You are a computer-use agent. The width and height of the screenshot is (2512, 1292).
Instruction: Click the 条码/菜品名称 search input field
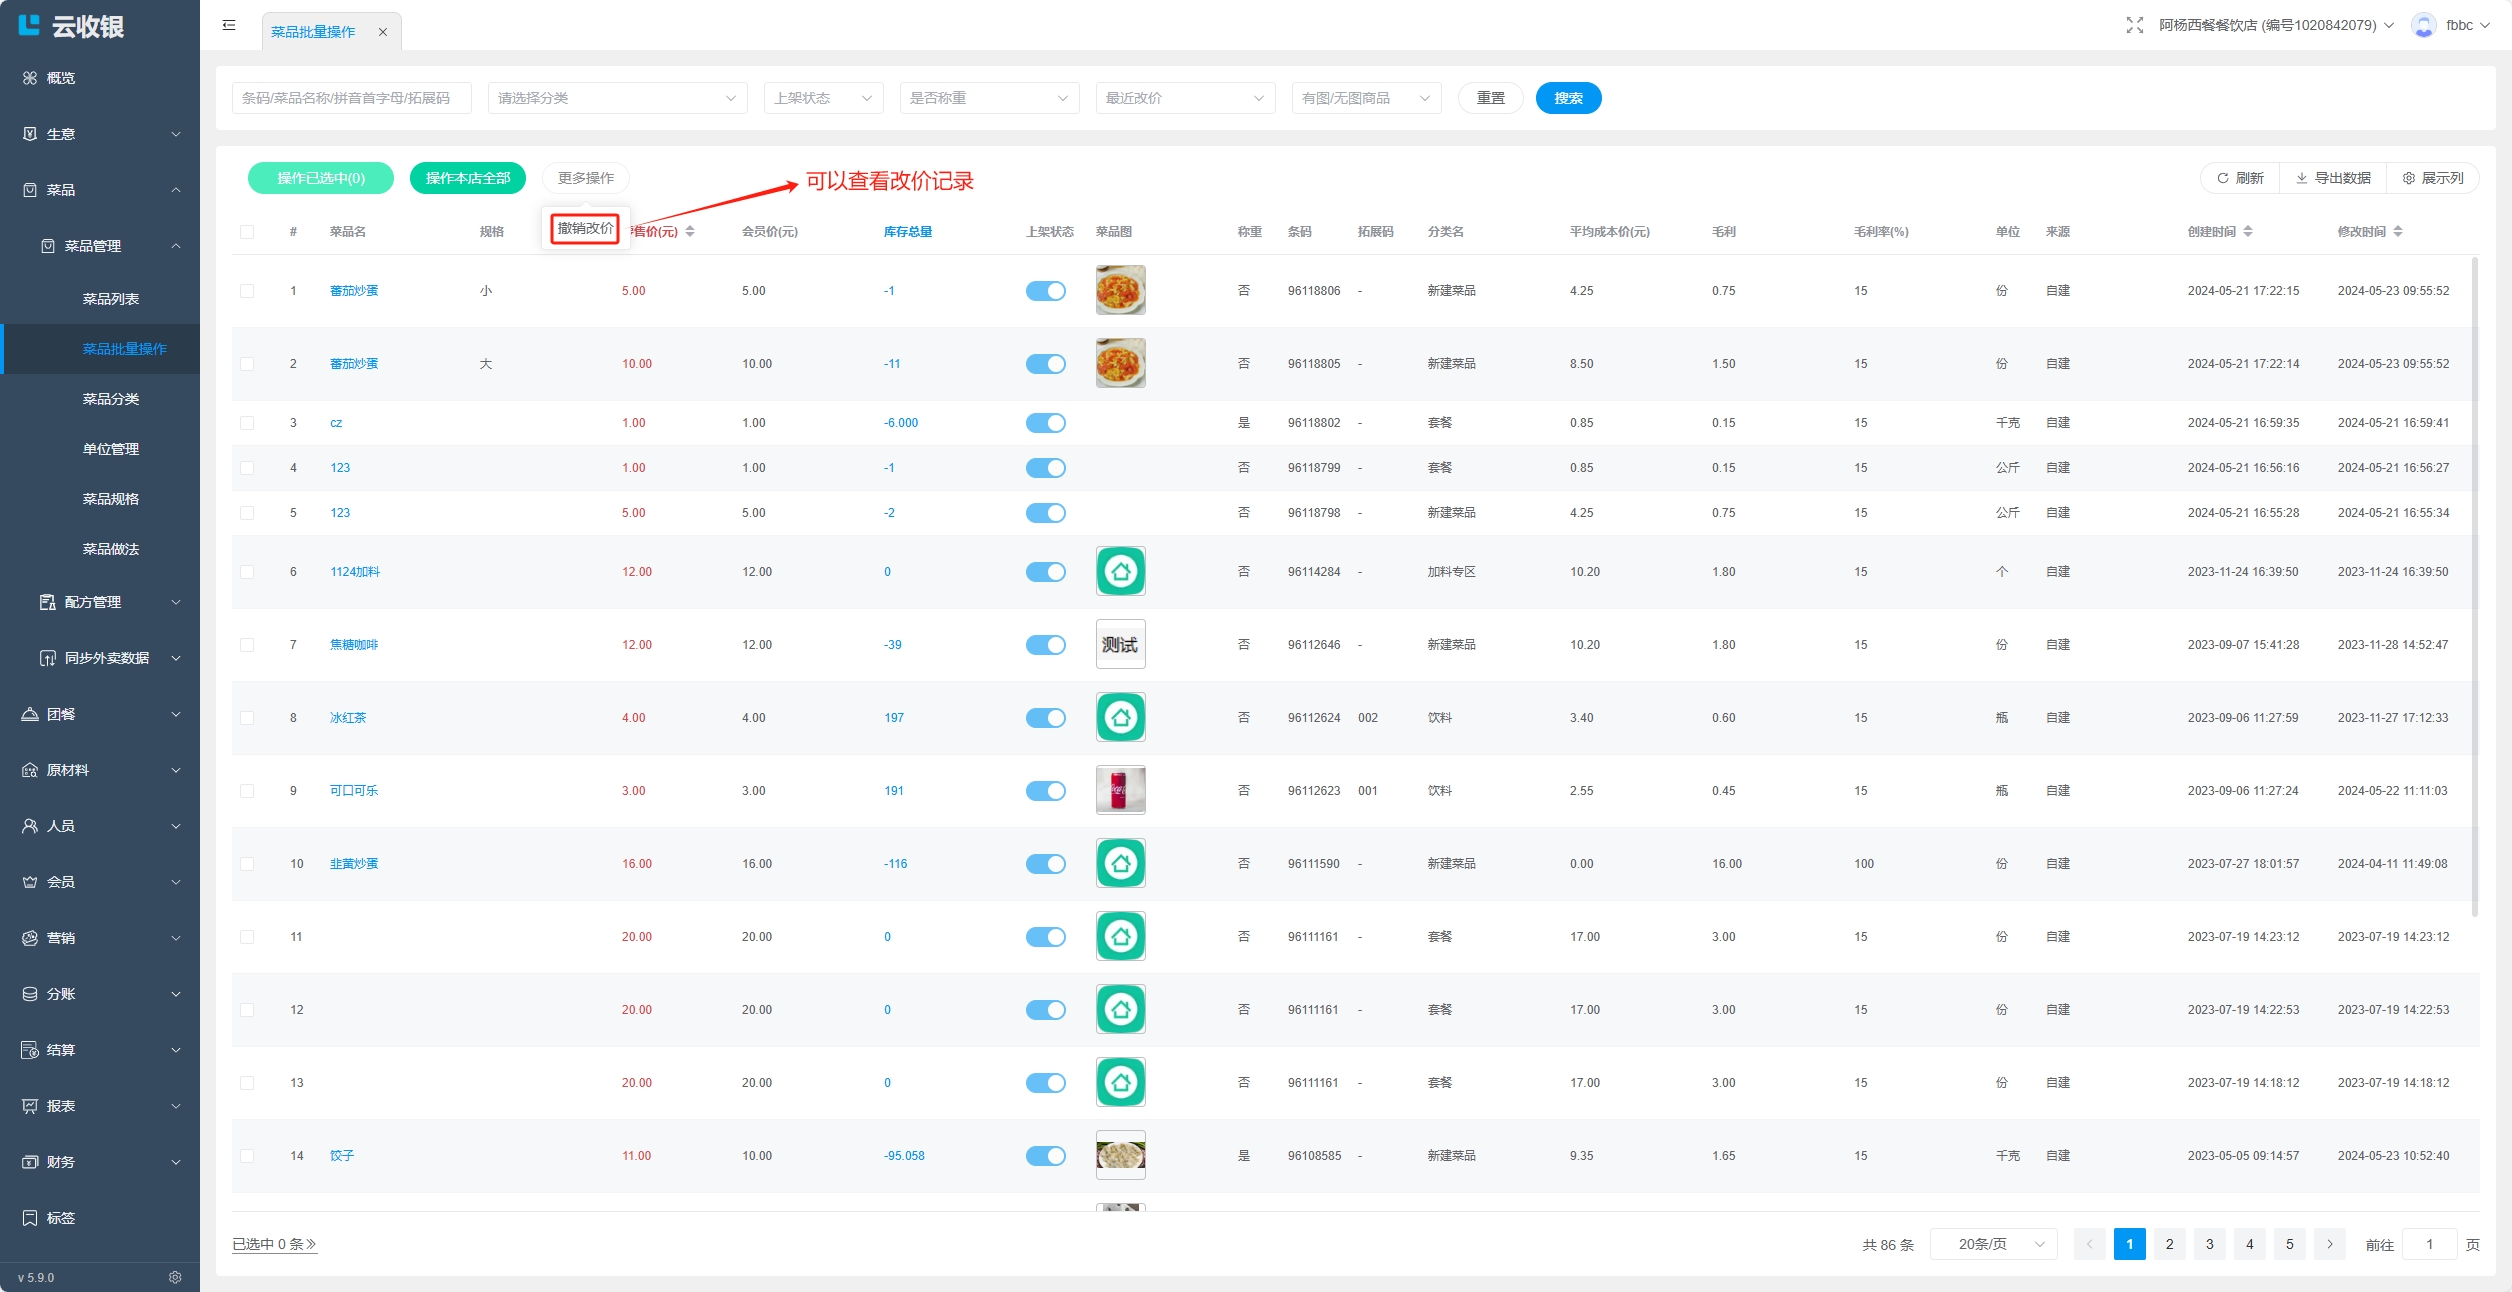click(x=350, y=98)
